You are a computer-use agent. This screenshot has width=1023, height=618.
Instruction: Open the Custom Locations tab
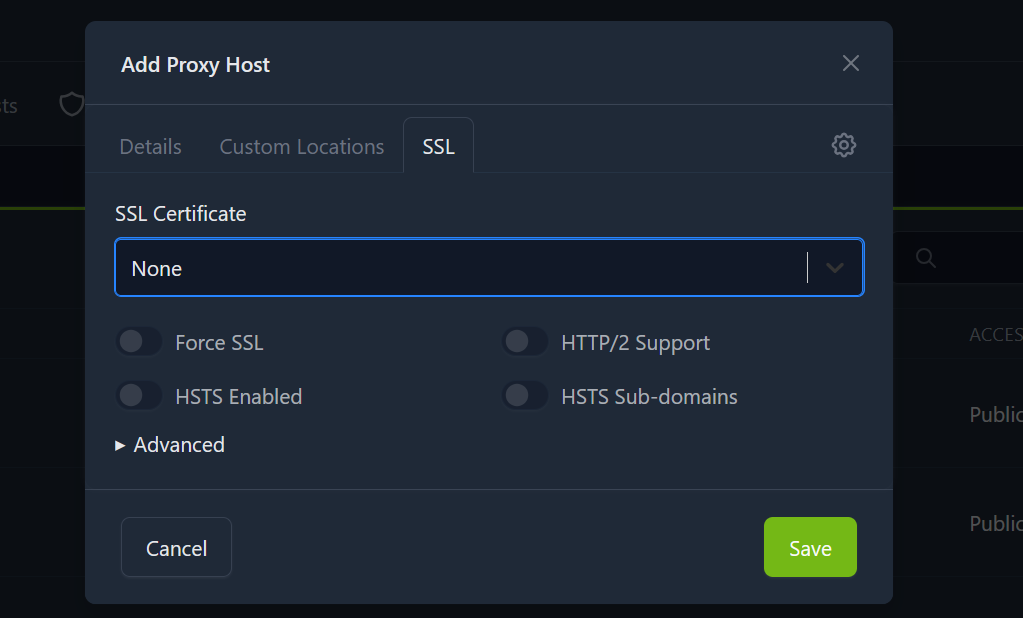coord(301,146)
